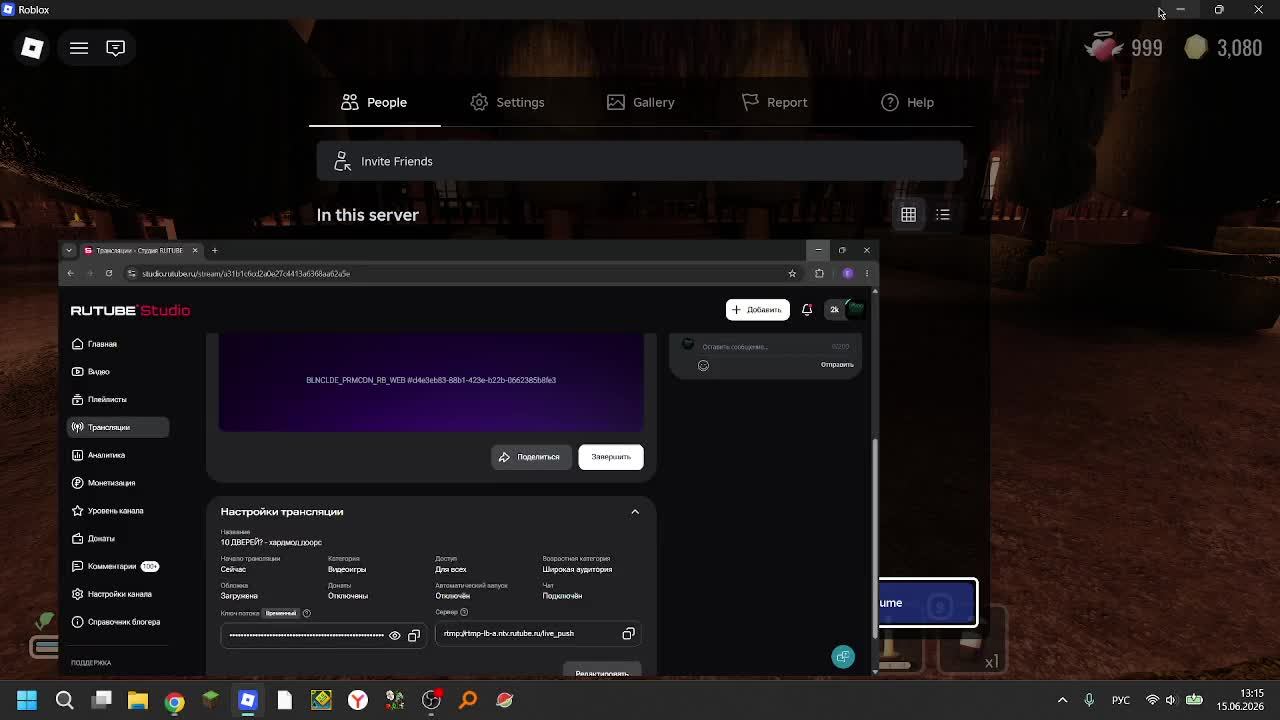Click the Поделиться share button
The height and width of the screenshot is (720, 1280).
point(530,457)
